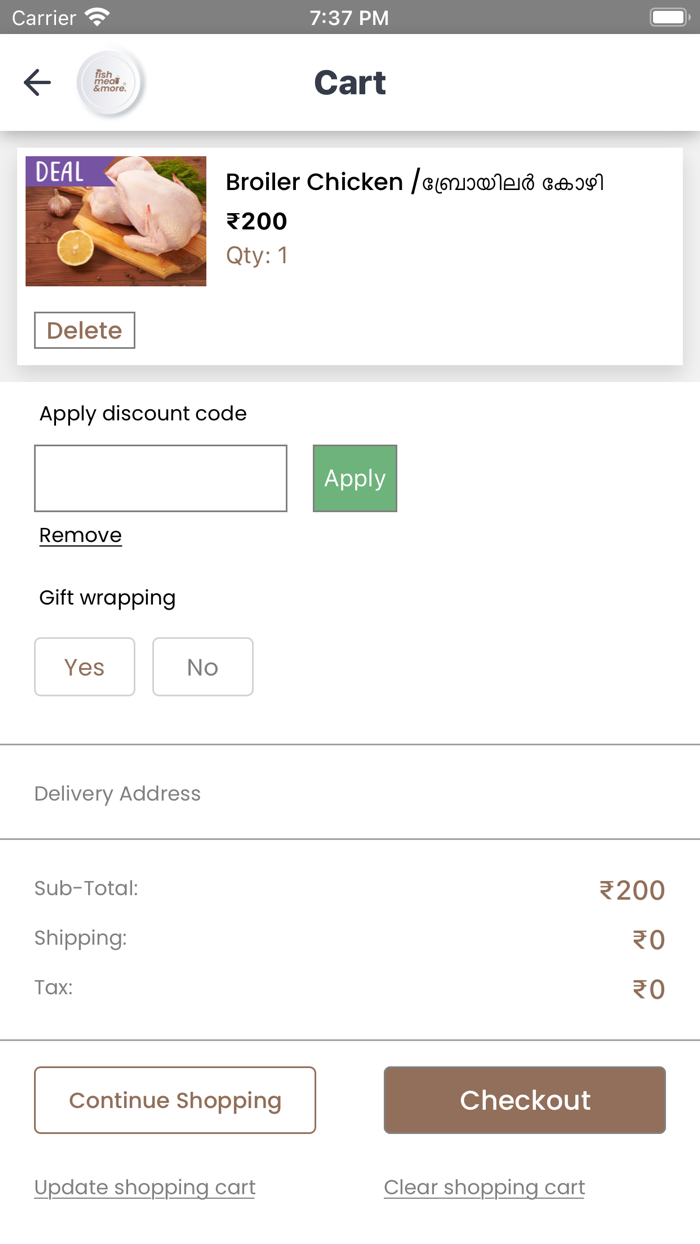Proceed to Checkout

pyautogui.click(x=525, y=1100)
